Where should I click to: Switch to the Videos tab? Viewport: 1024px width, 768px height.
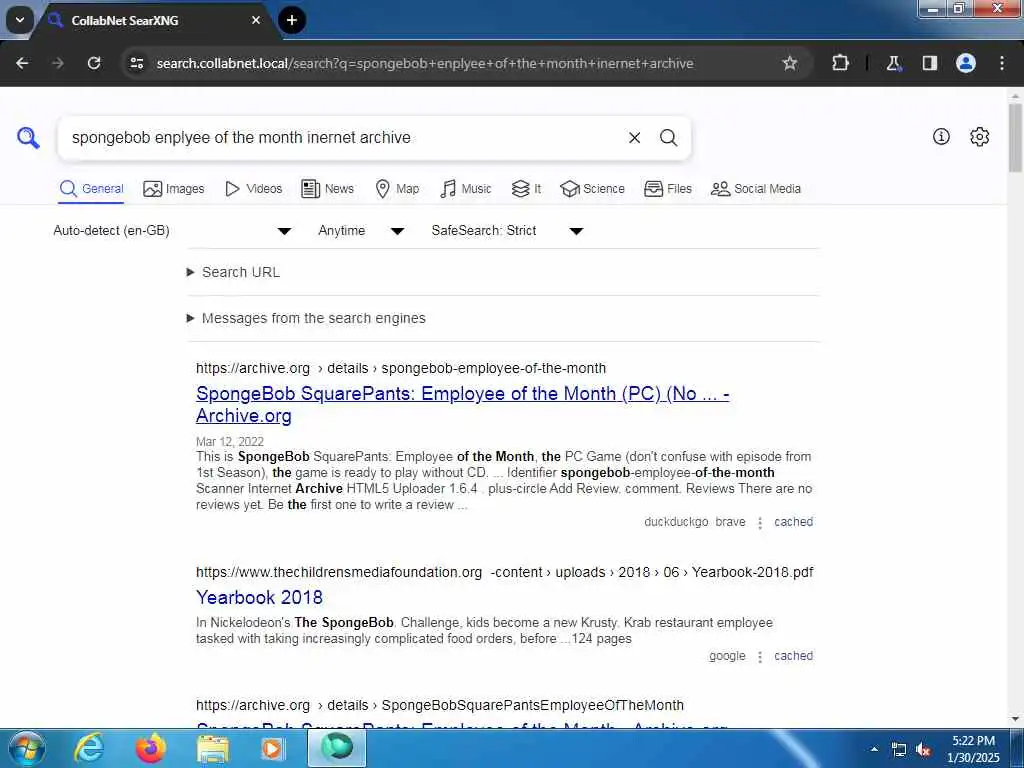click(x=253, y=189)
